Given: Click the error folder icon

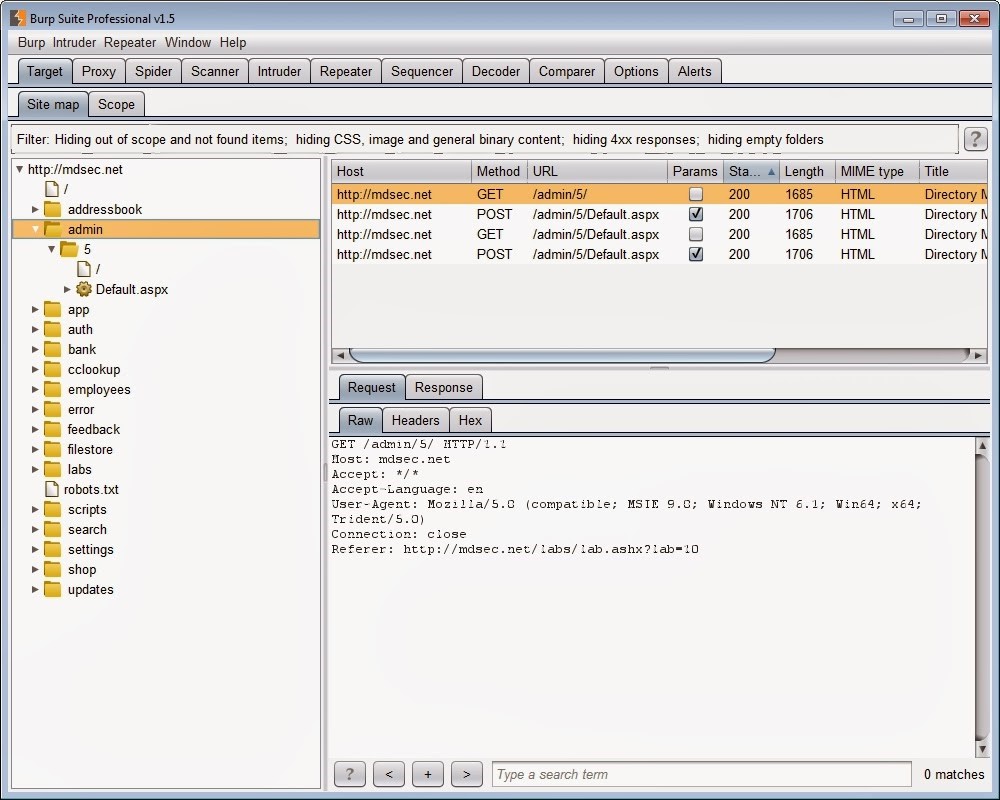Looking at the screenshot, I should click(52, 409).
